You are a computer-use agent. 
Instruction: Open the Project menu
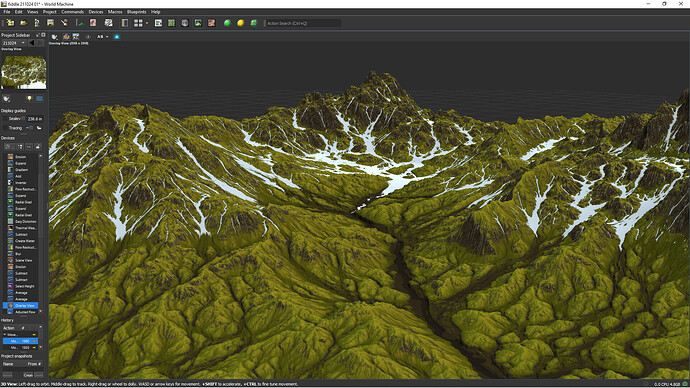click(x=50, y=12)
